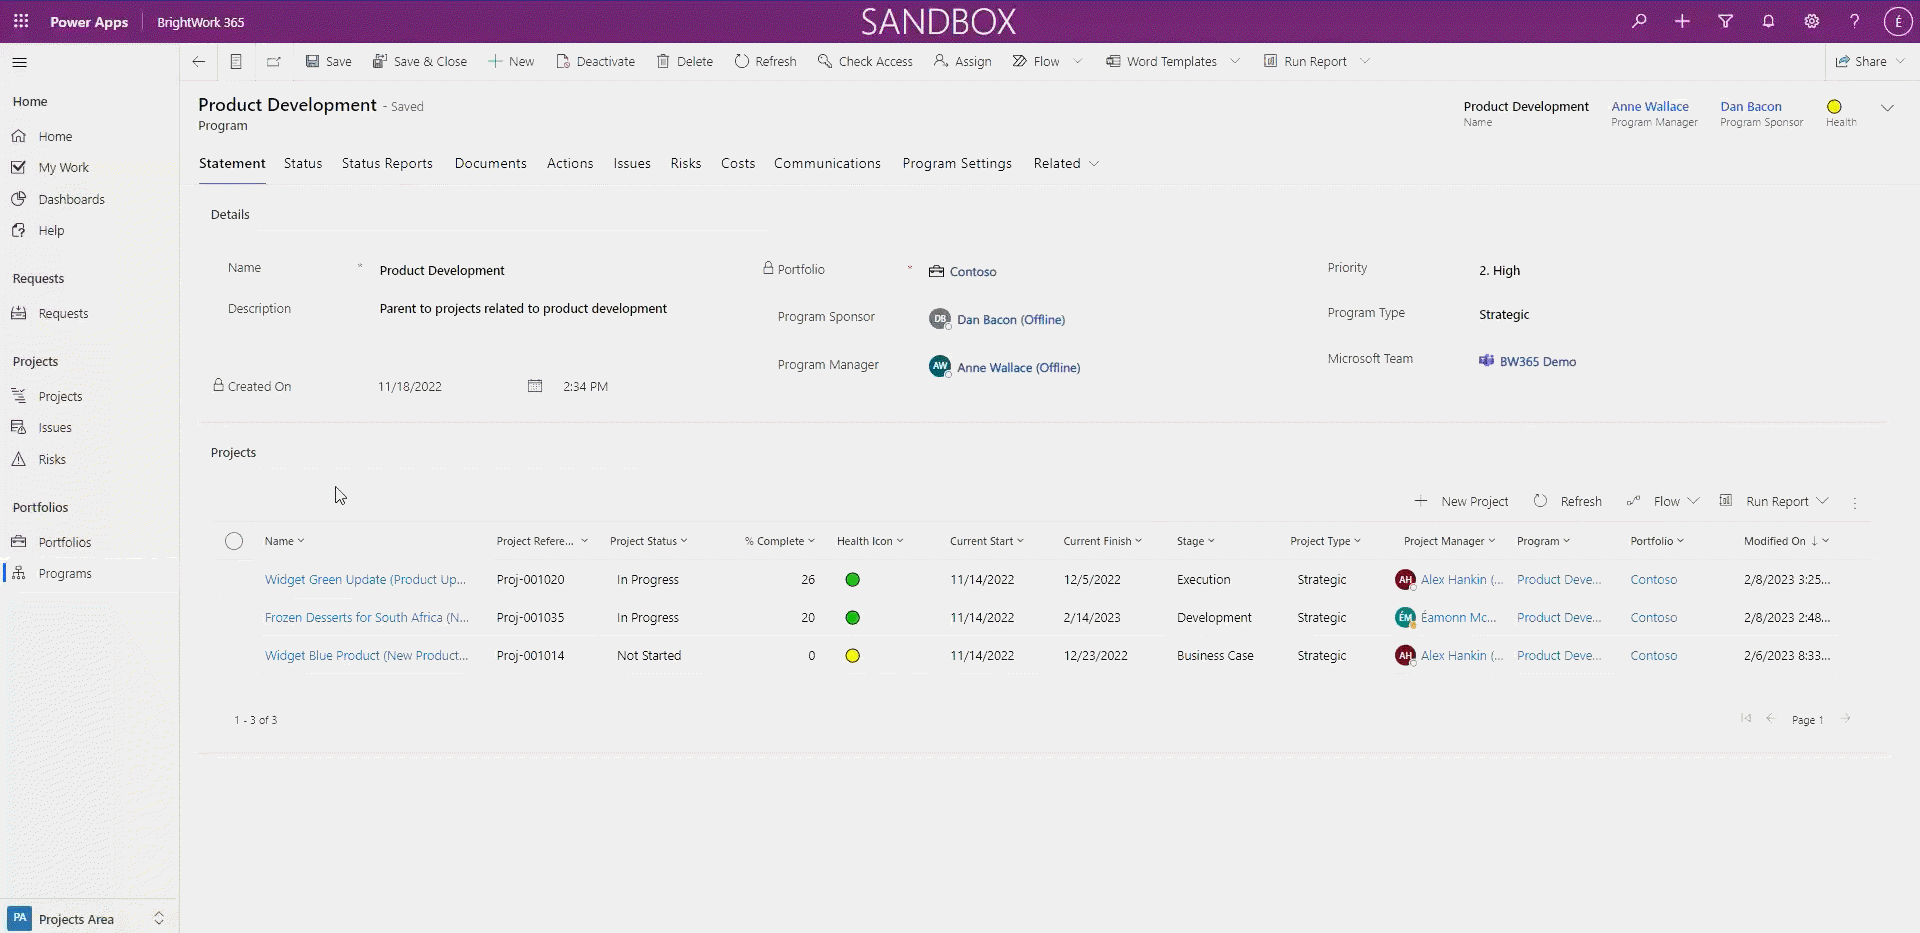The width and height of the screenshot is (1920, 933).
Task: Open the Related tab dropdown
Action: (1066, 163)
